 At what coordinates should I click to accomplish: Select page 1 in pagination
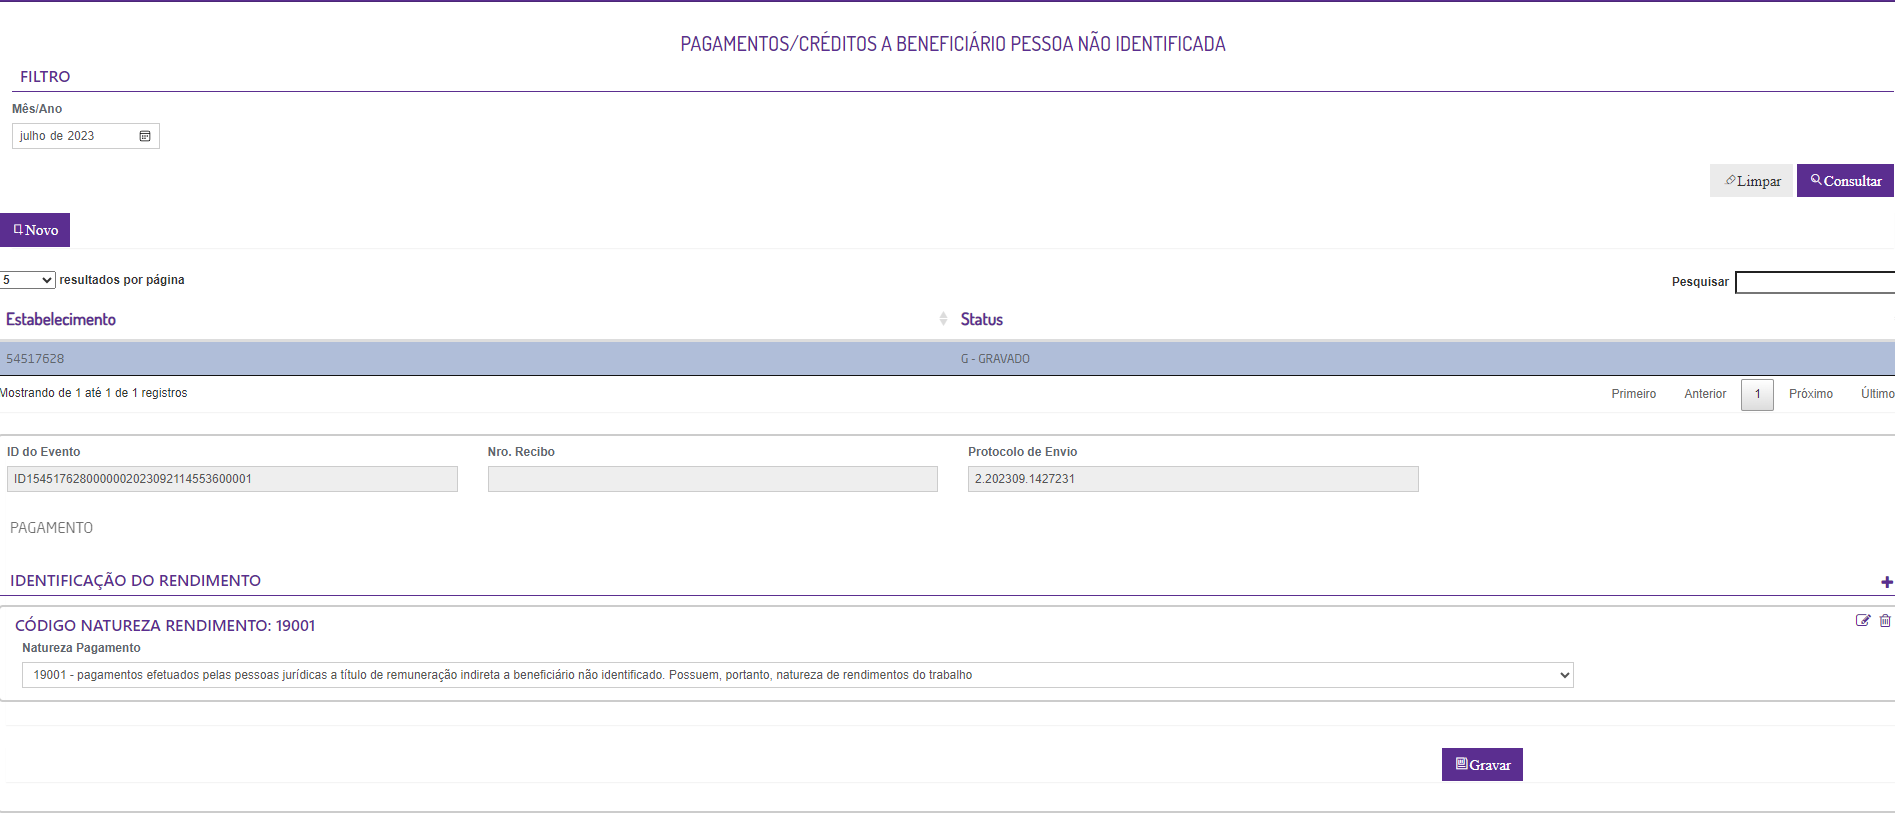(1757, 394)
